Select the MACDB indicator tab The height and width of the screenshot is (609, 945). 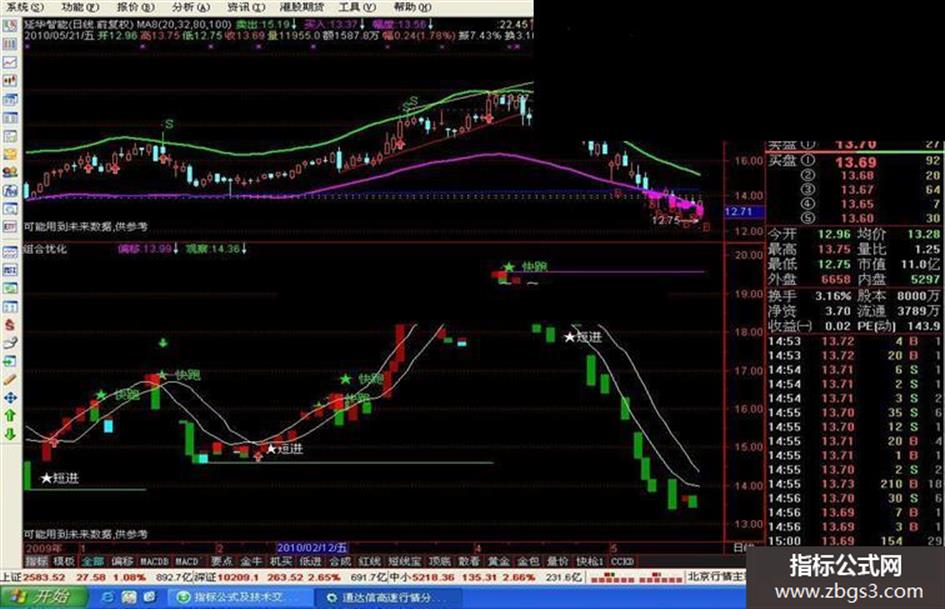click(154, 561)
